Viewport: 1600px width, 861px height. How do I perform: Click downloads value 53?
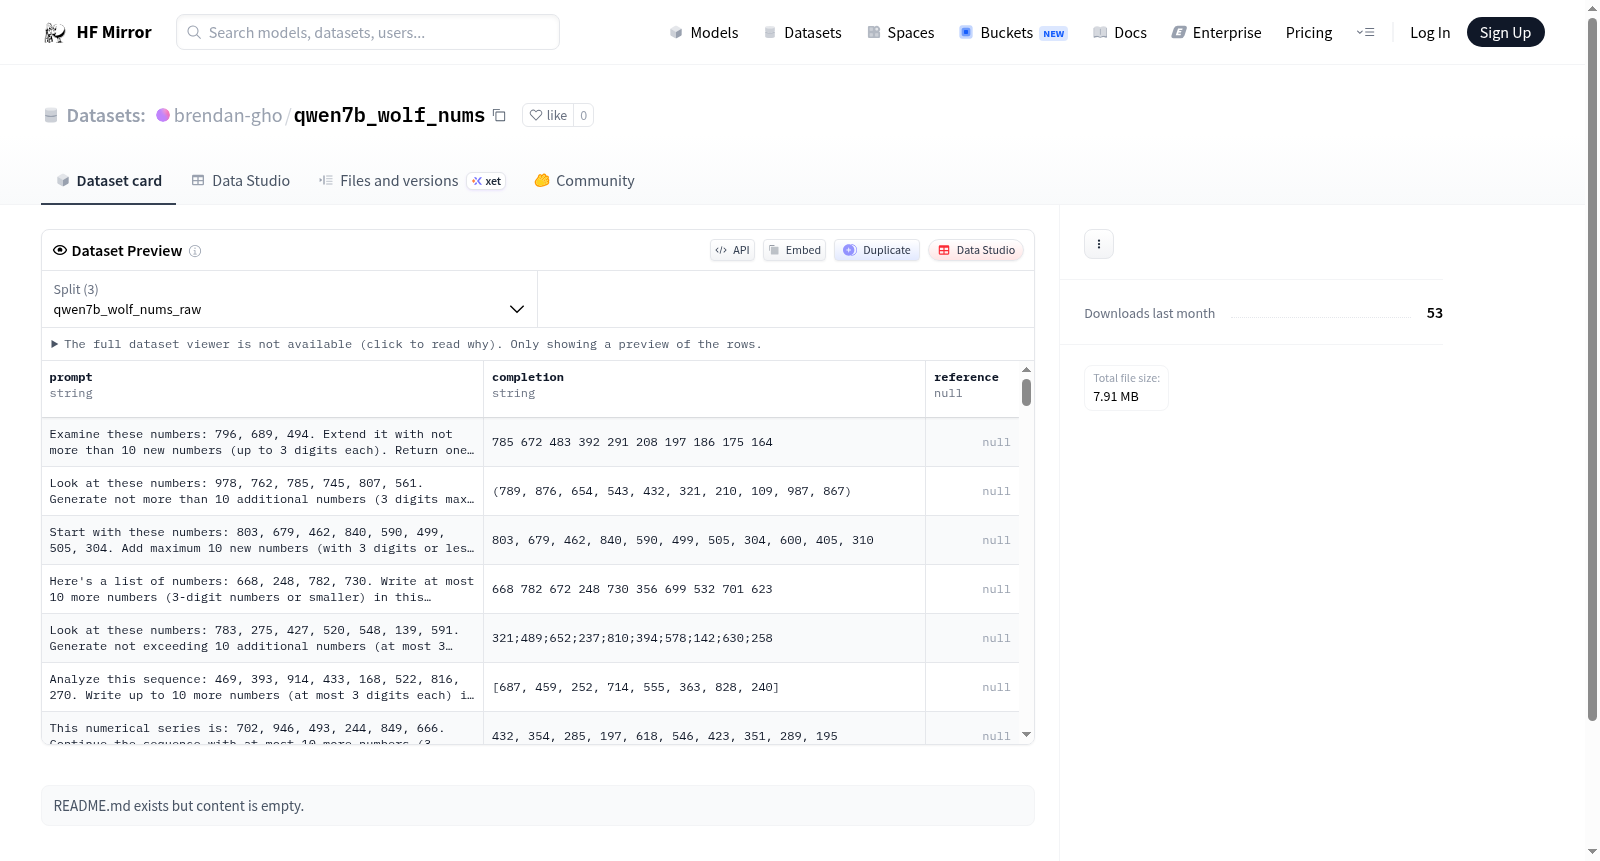tap(1434, 313)
